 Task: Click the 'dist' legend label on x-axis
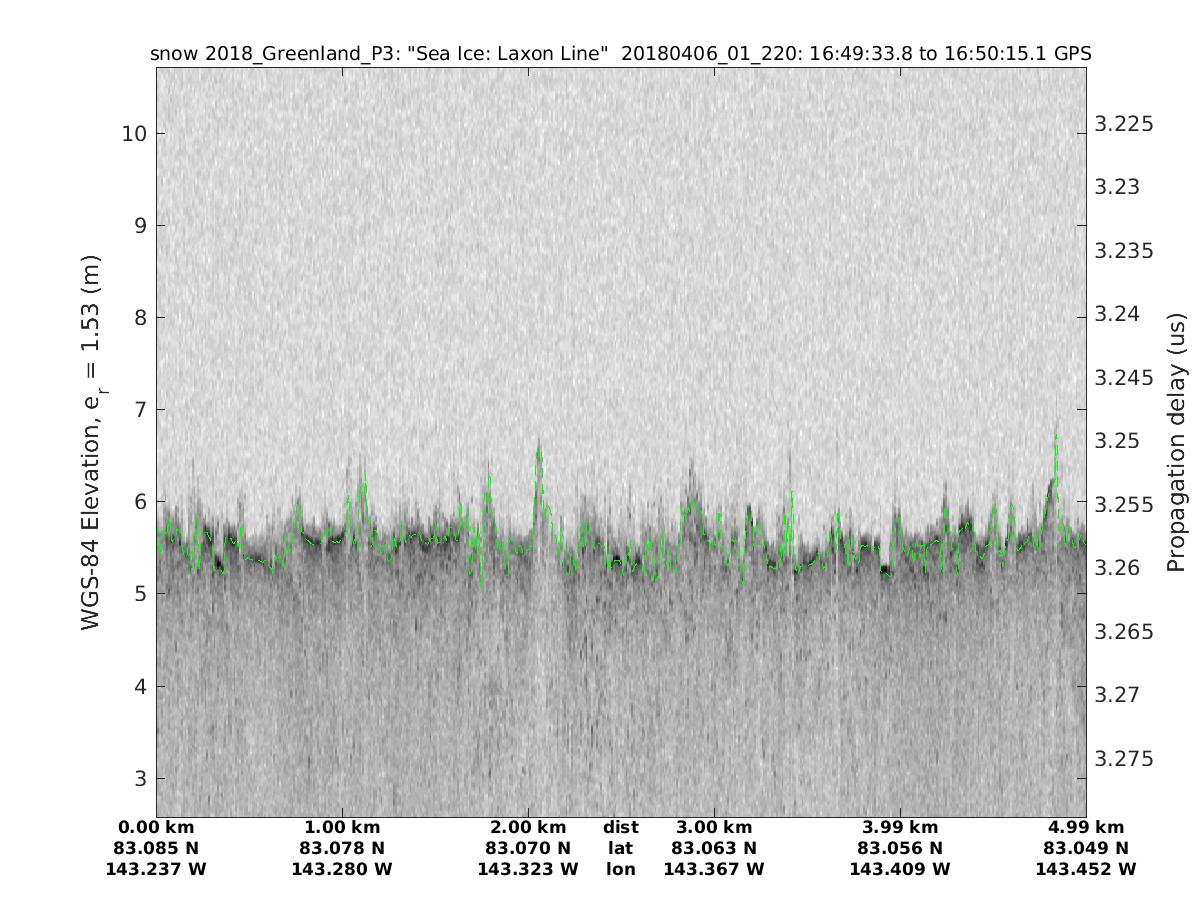[620, 828]
